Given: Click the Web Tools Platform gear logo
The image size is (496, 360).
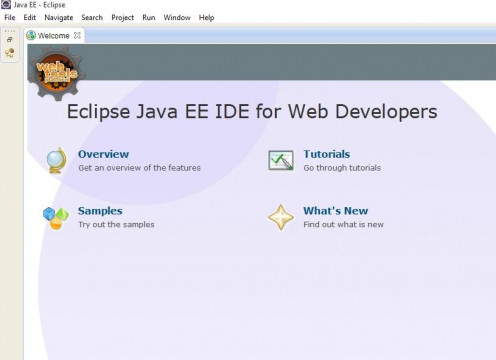Looking at the screenshot, I should pyautogui.click(x=56, y=73).
